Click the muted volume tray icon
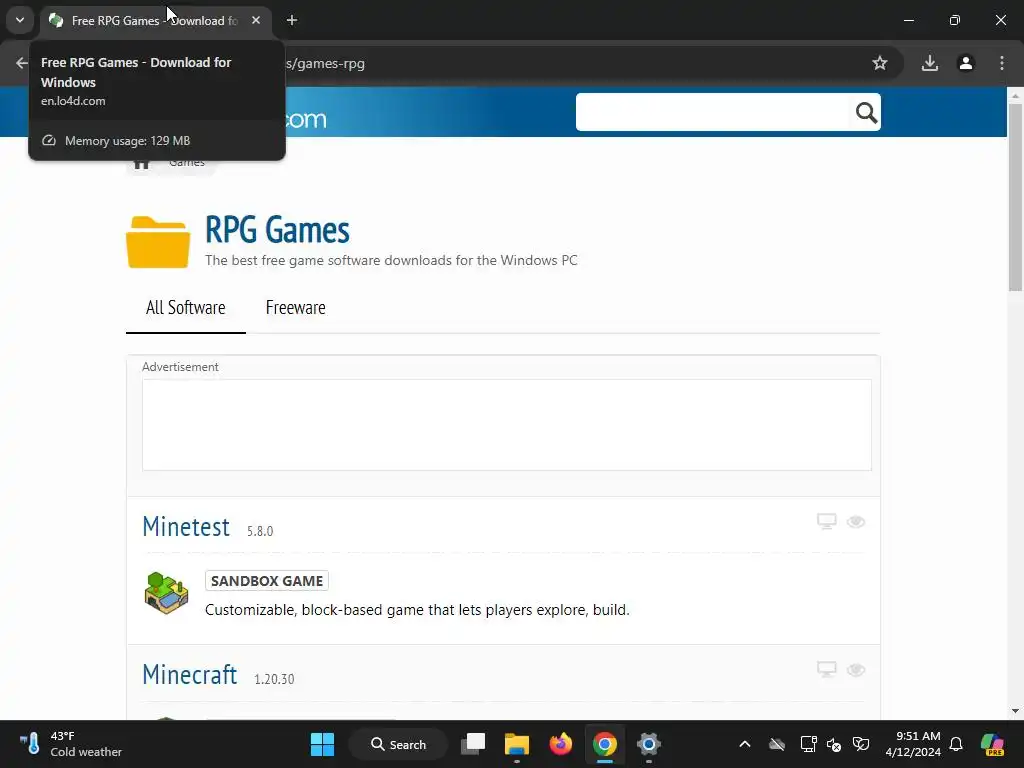The height and width of the screenshot is (768, 1024). tap(834, 744)
